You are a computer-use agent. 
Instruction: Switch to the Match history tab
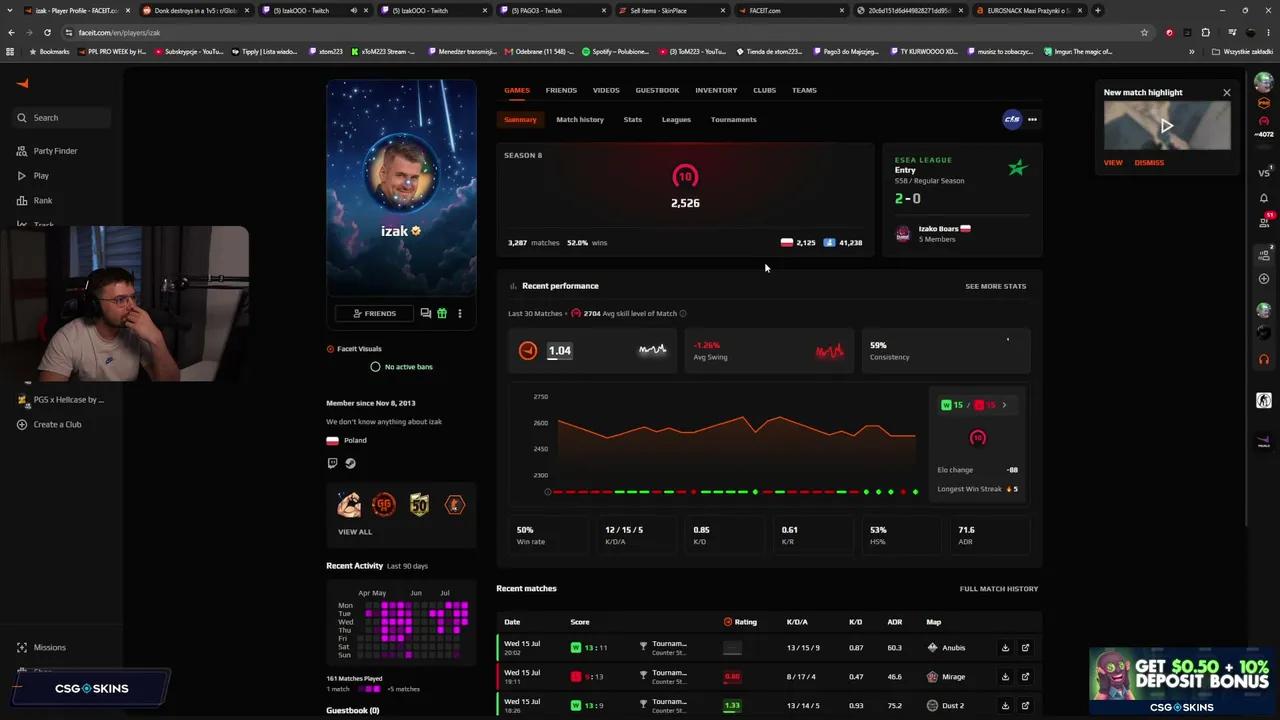coord(580,119)
